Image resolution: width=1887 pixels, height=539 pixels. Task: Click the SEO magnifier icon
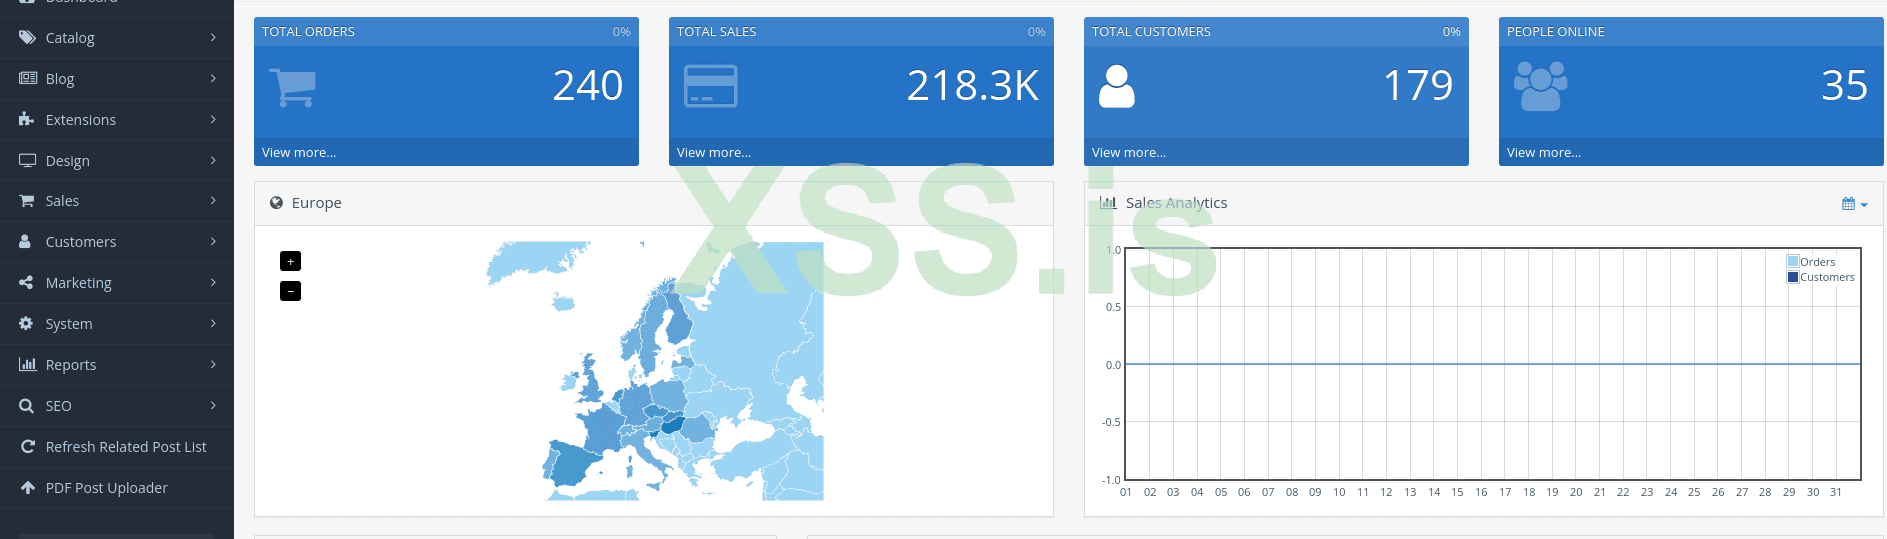[26, 406]
